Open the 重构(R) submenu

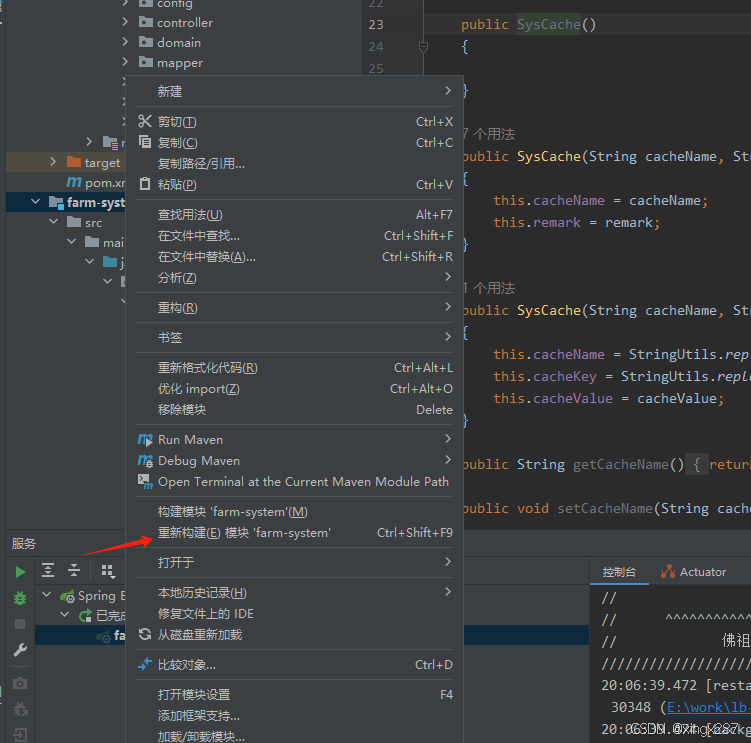tap(295, 308)
